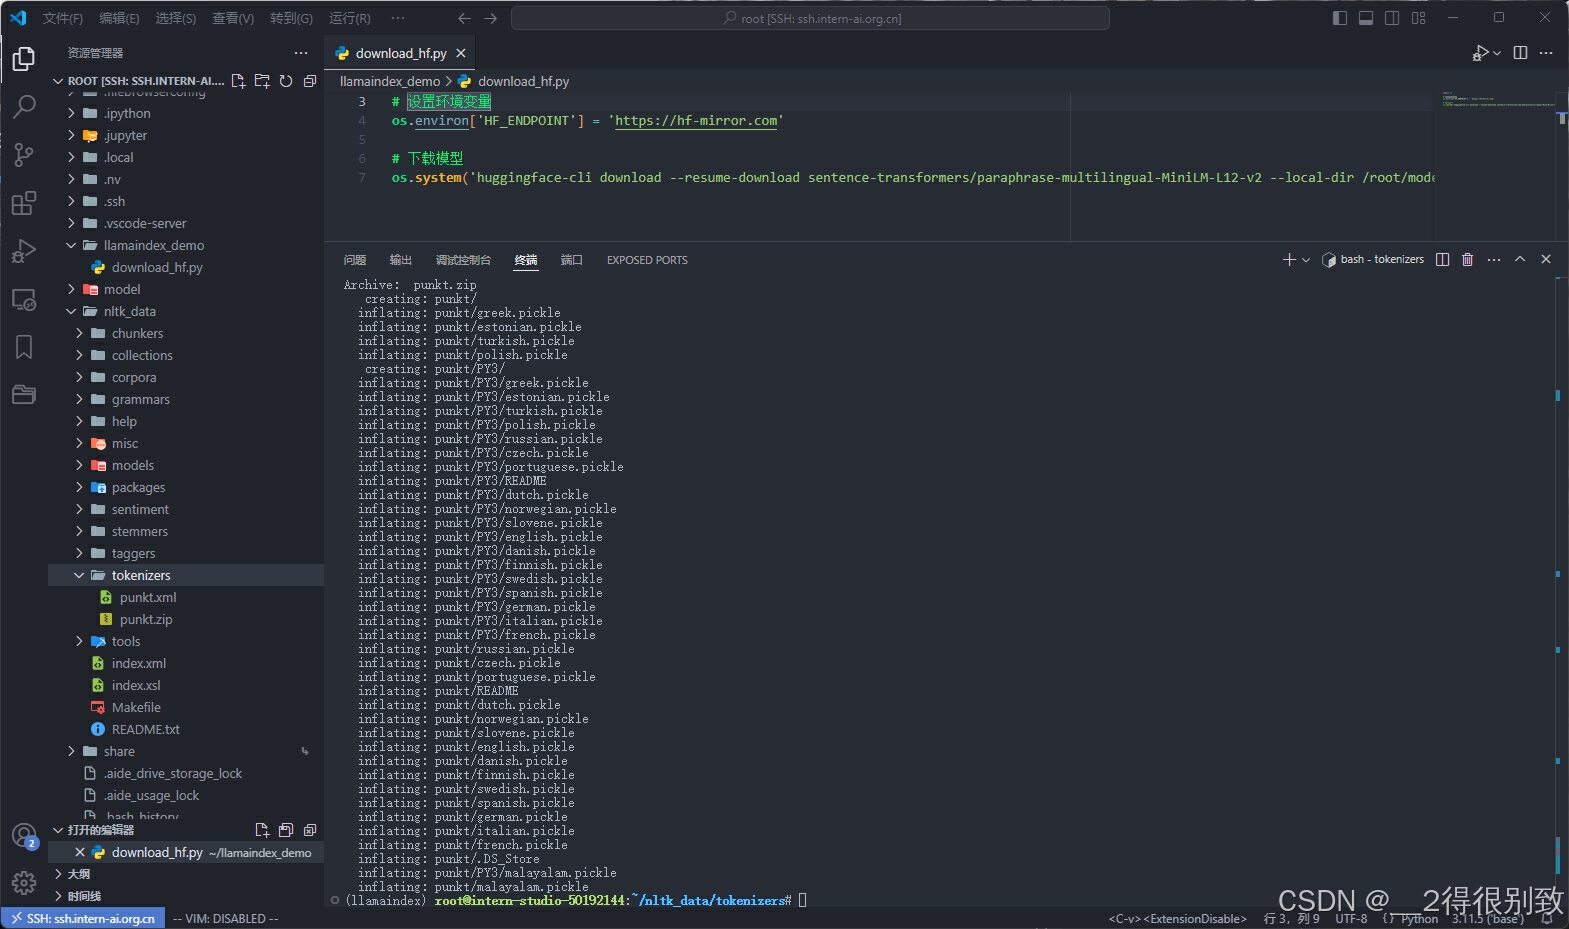This screenshot has height=929, width=1569.
Task: Open new terminal launch profile dropdown
Action: click(x=1306, y=259)
